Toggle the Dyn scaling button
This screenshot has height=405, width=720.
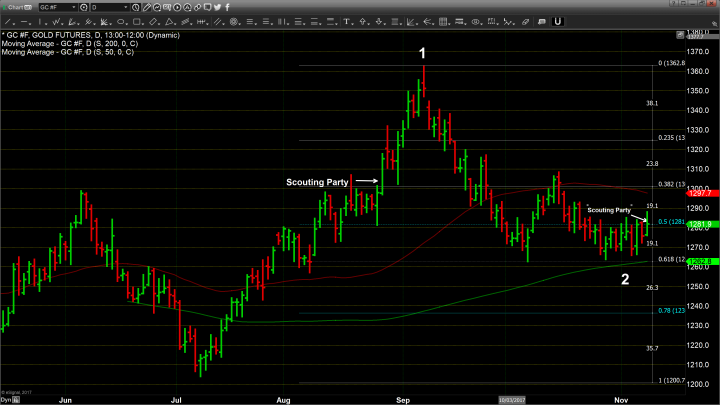(6, 400)
